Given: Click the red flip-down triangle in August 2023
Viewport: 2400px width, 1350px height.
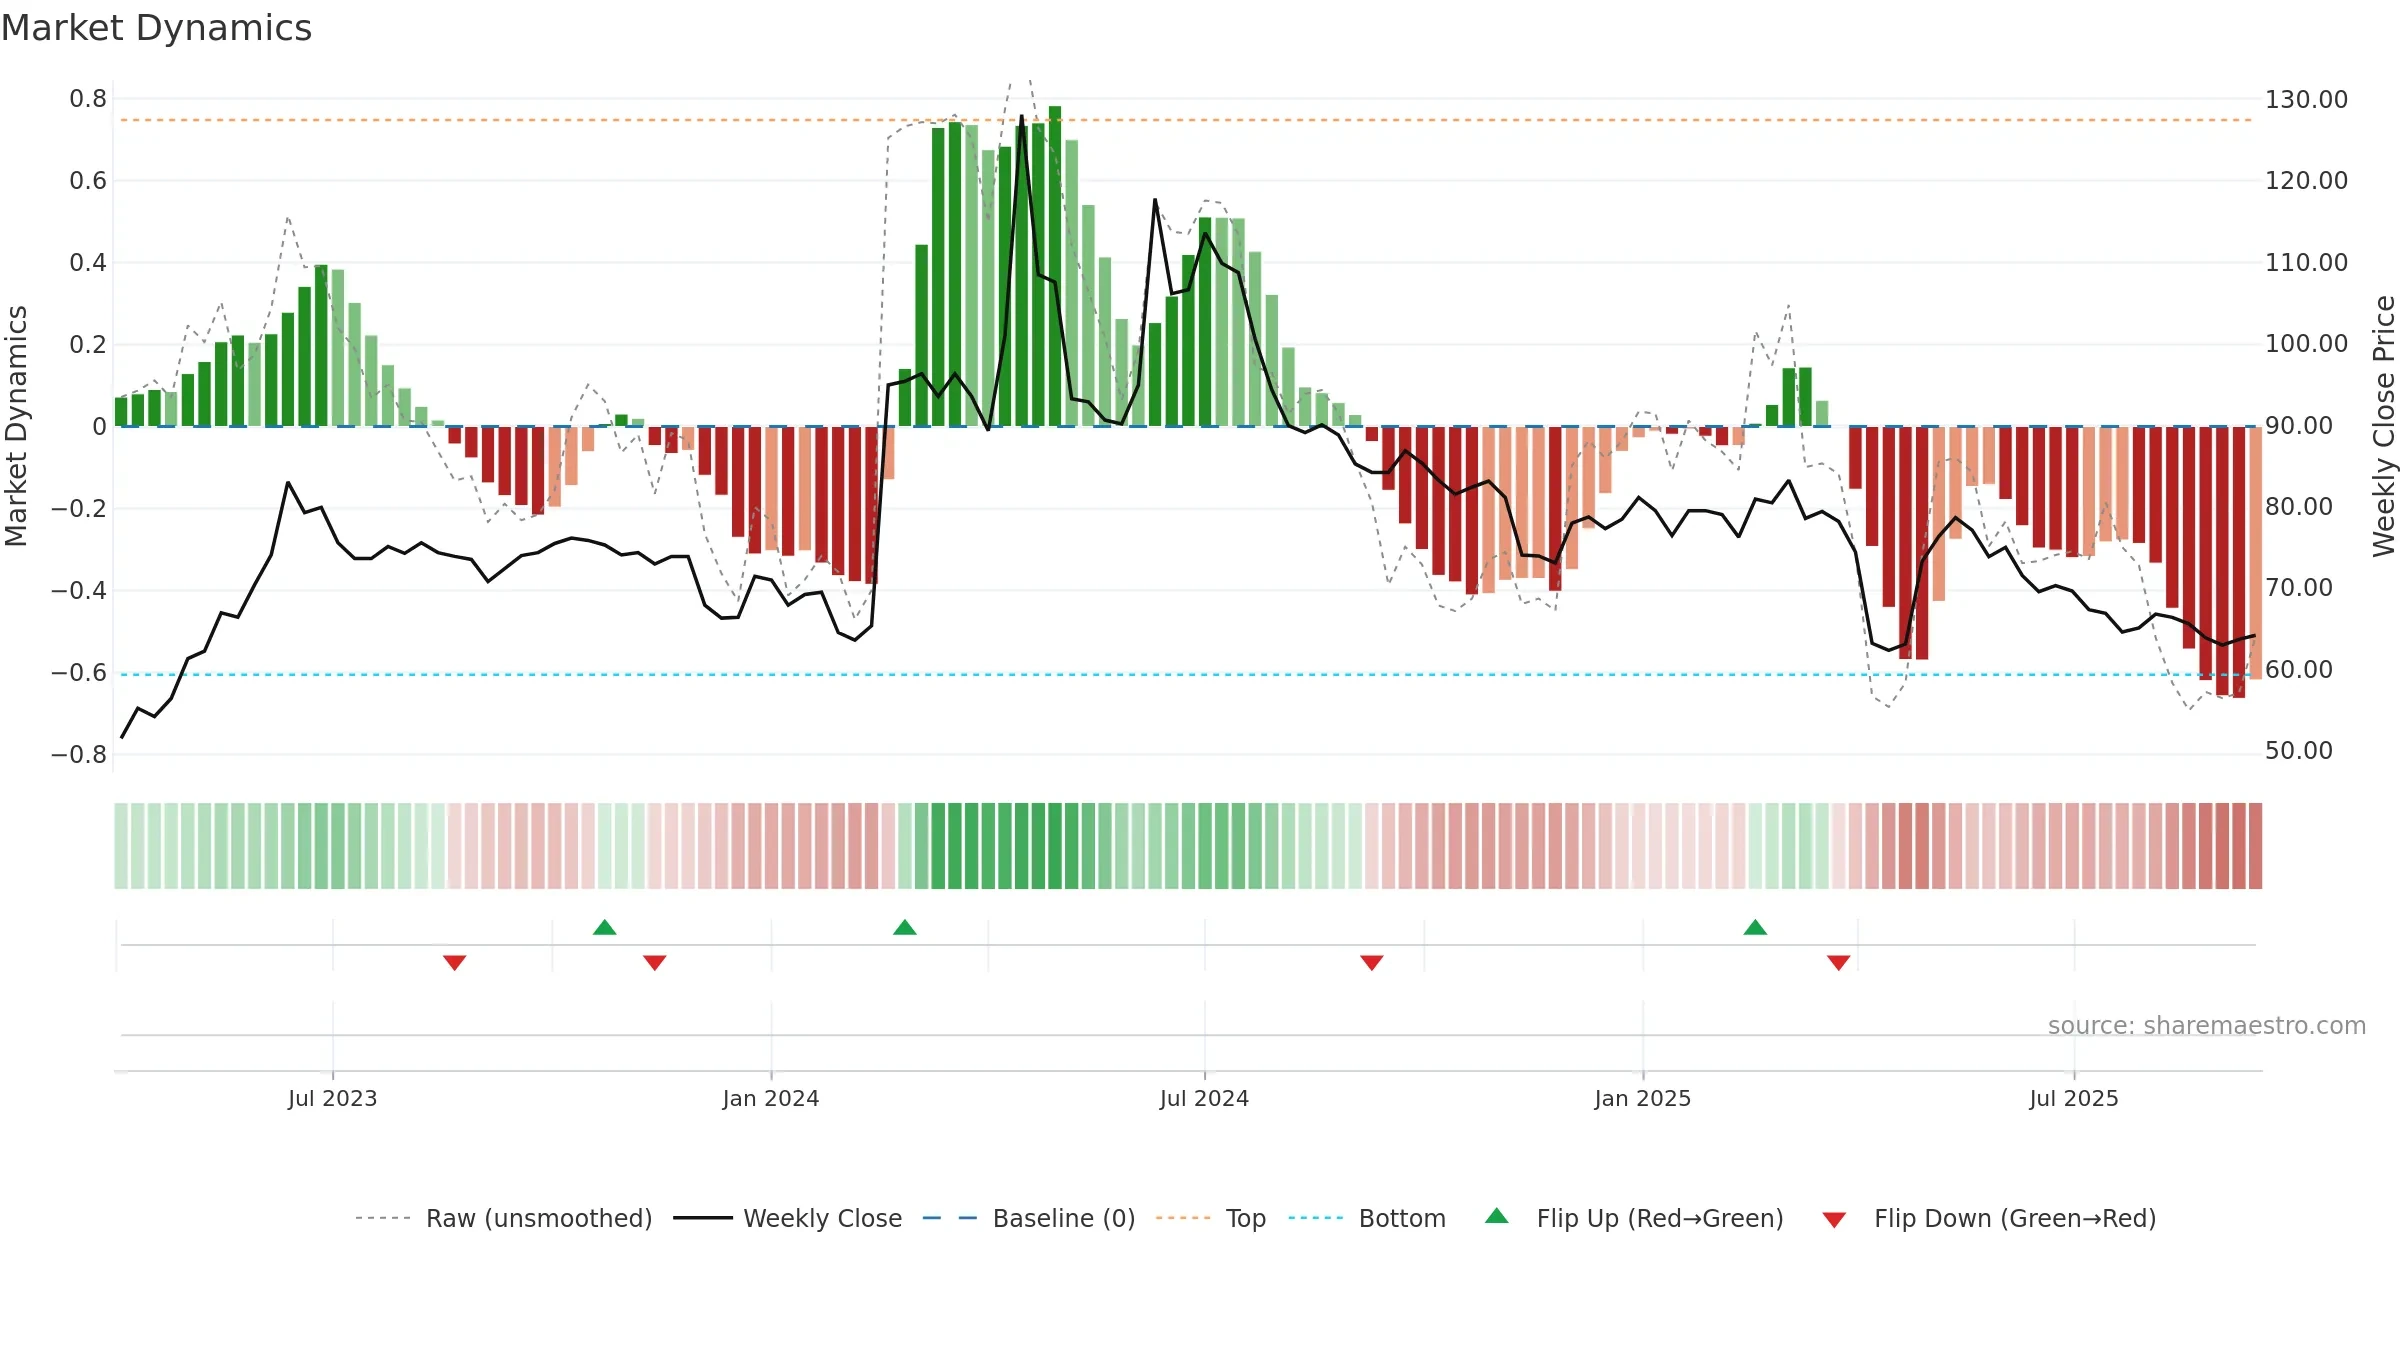Looking at the screenshot, I should coord(455,962).
